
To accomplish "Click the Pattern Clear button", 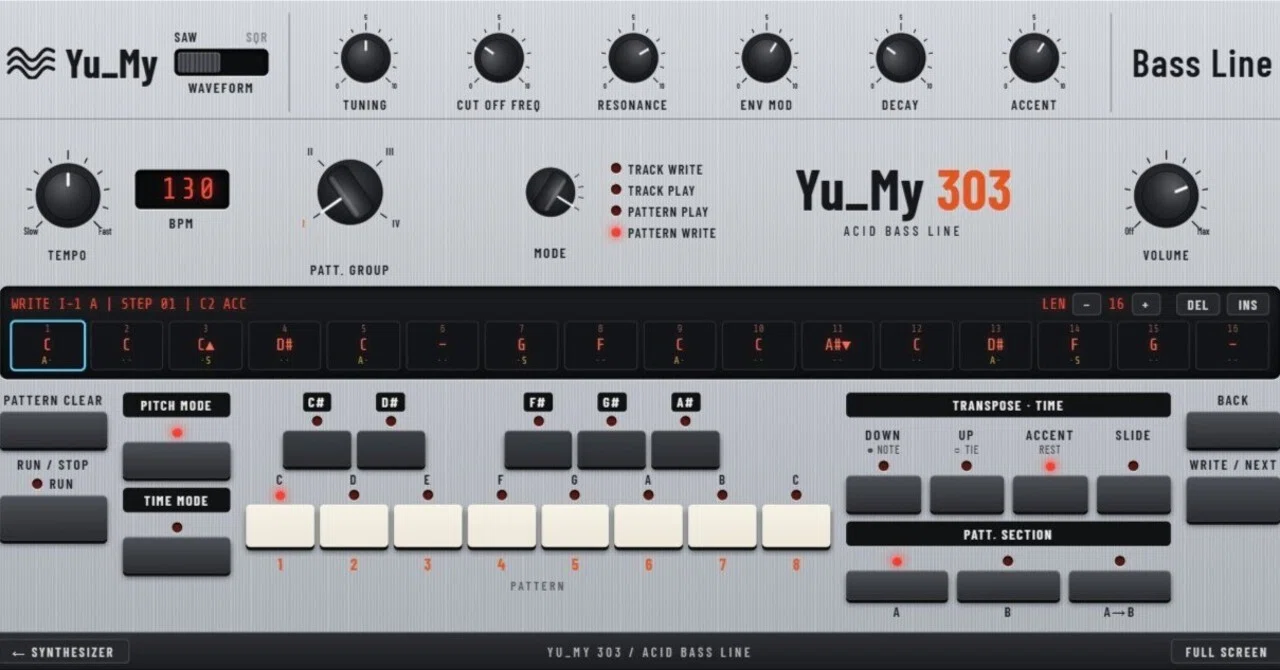I will [53, 431].
